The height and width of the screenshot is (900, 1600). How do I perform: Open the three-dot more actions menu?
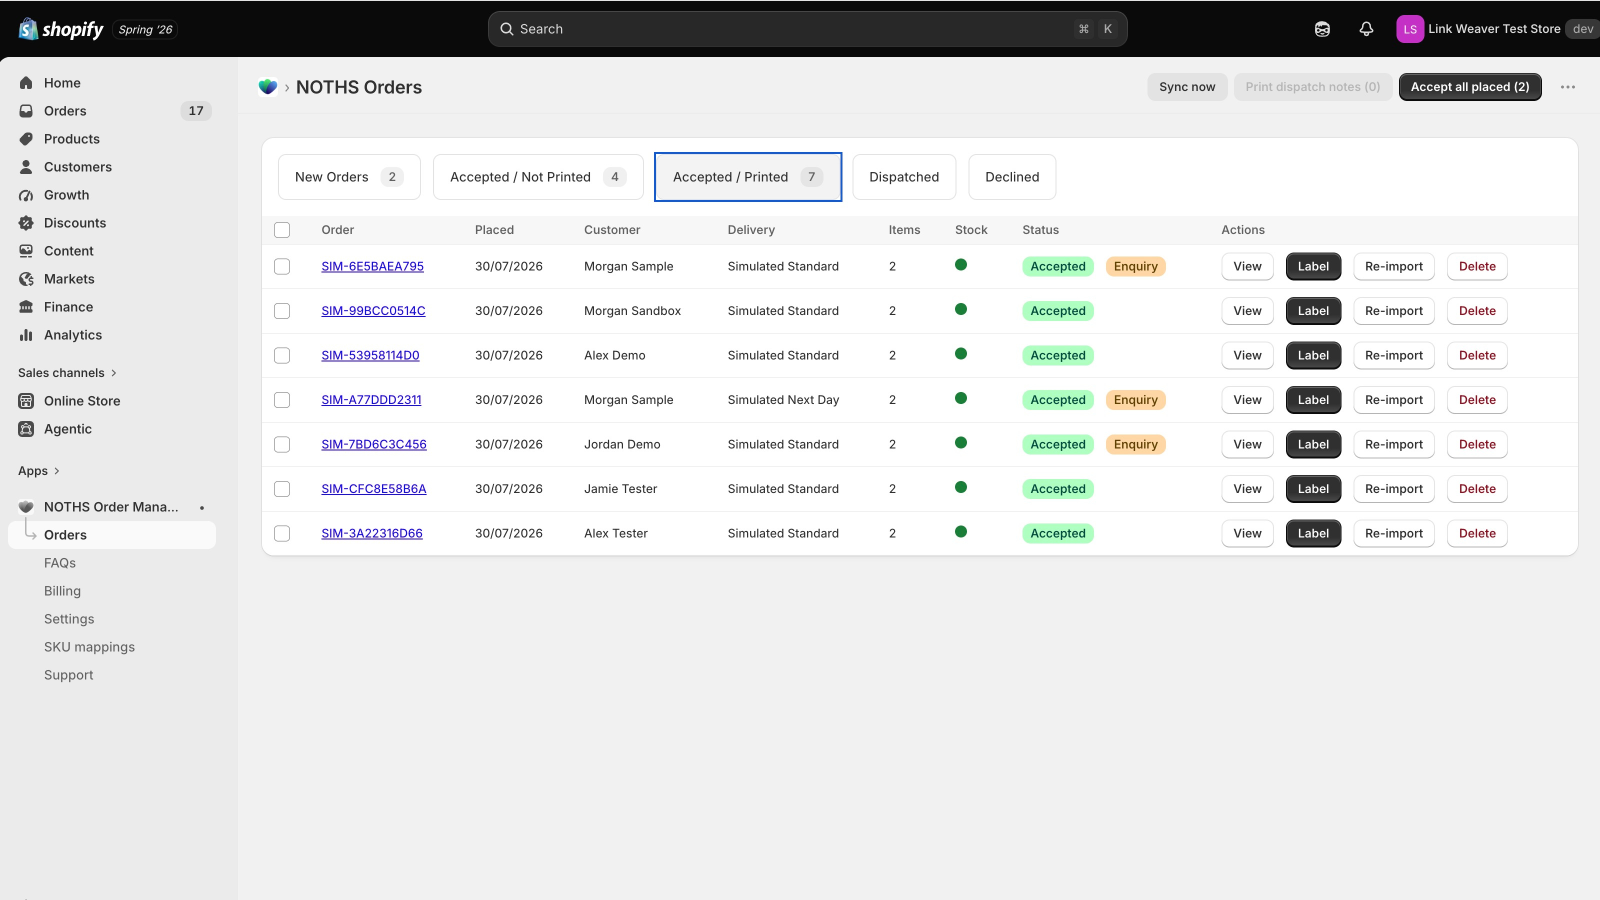(1568, 87)
